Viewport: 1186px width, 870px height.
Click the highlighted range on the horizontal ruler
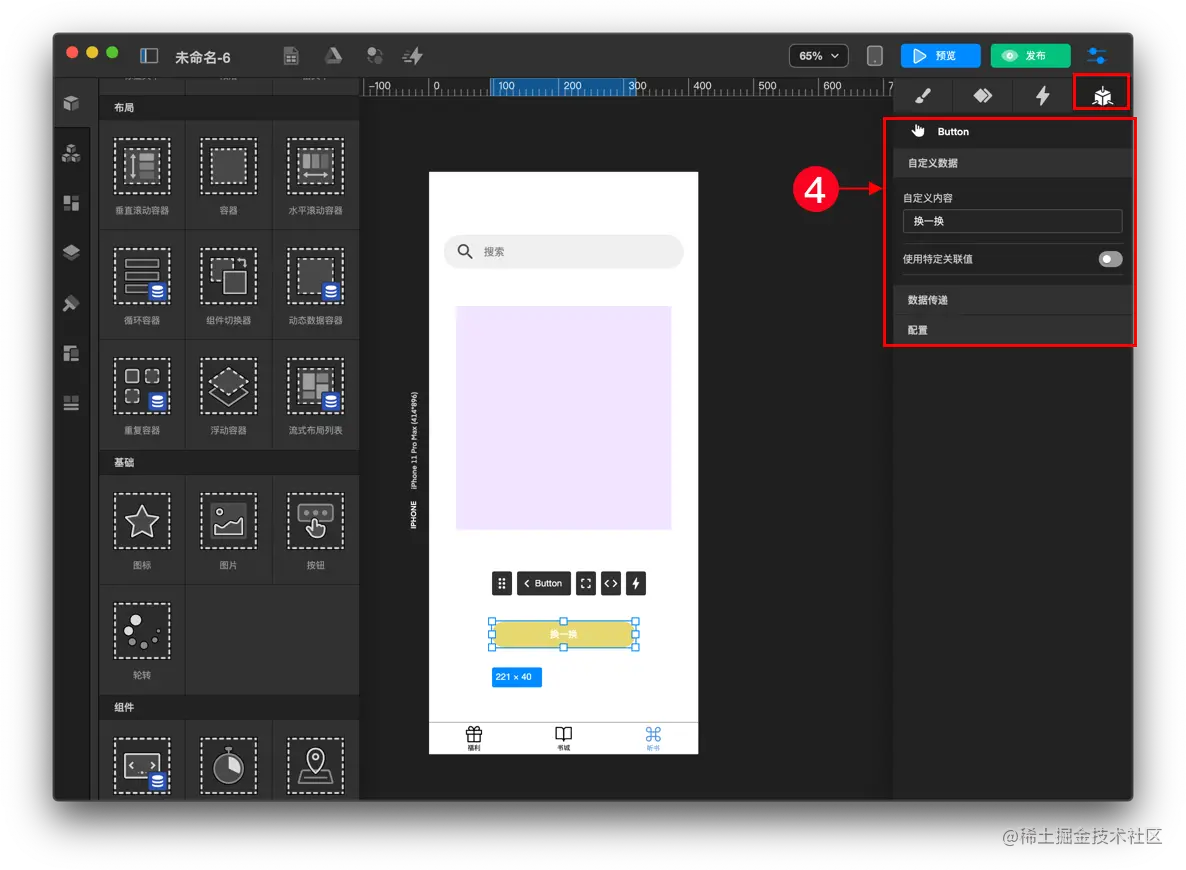pyautogui.click(x=564, y=86)
